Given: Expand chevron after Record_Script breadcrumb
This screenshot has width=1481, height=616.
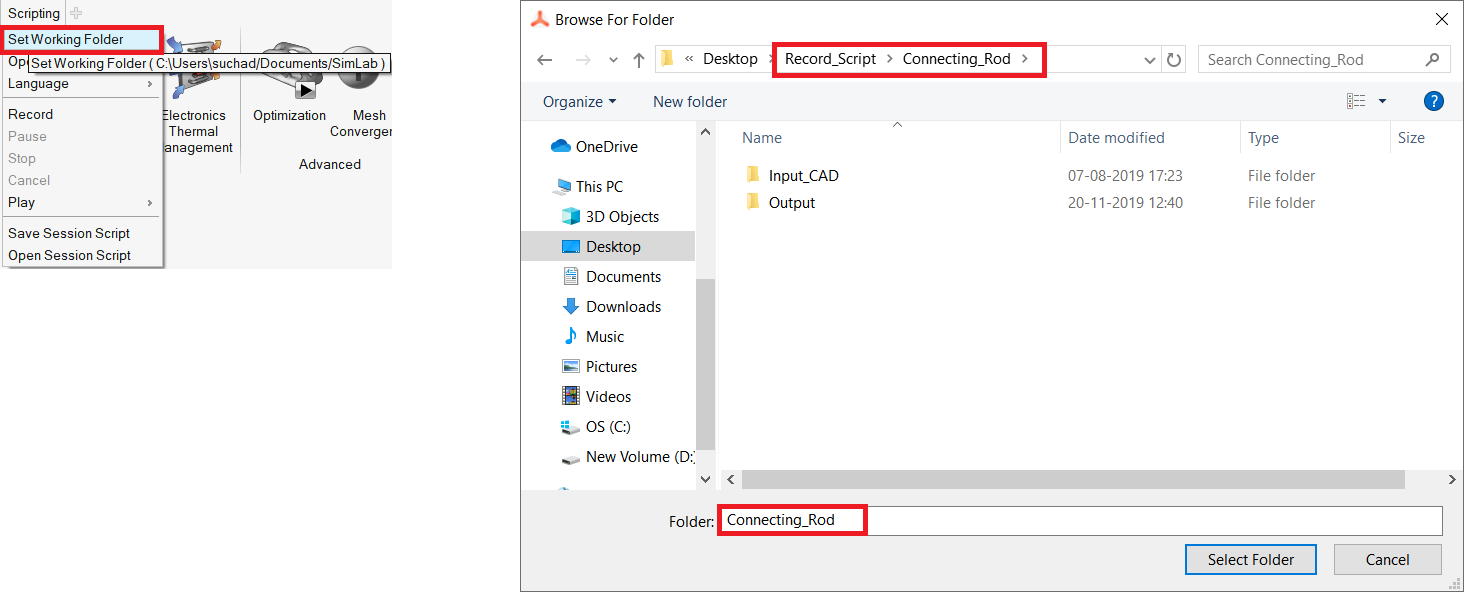Looking at the screenshot, I should point(889,60).
